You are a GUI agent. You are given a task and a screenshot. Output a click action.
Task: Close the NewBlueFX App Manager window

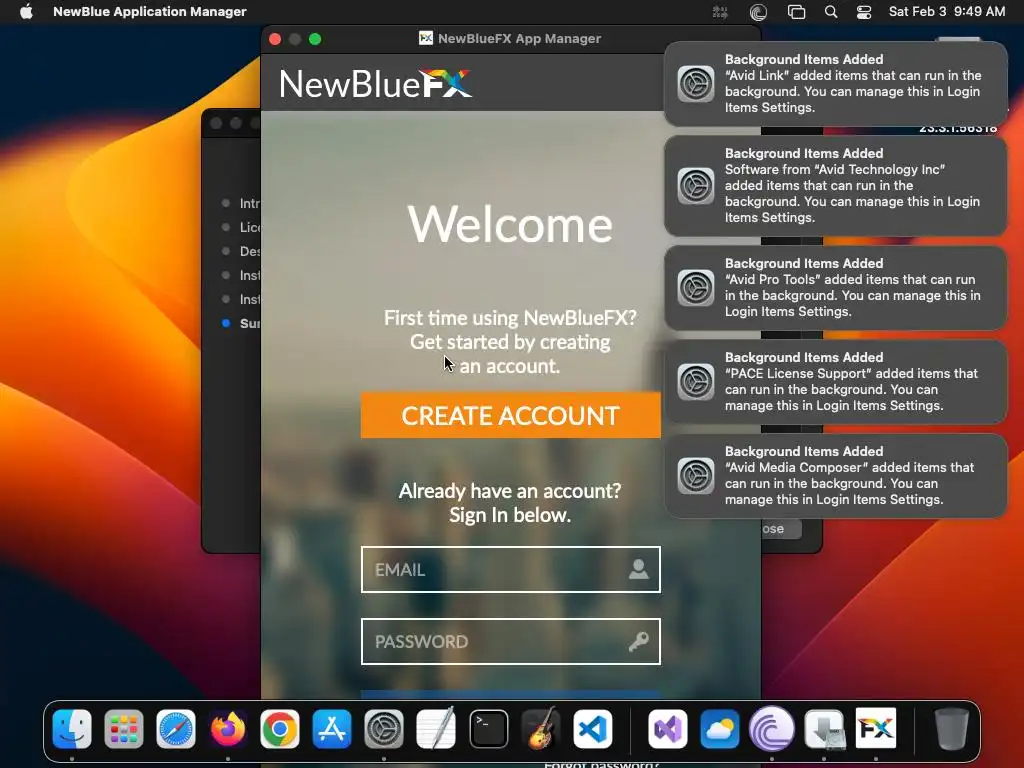(x=275, y=39)
